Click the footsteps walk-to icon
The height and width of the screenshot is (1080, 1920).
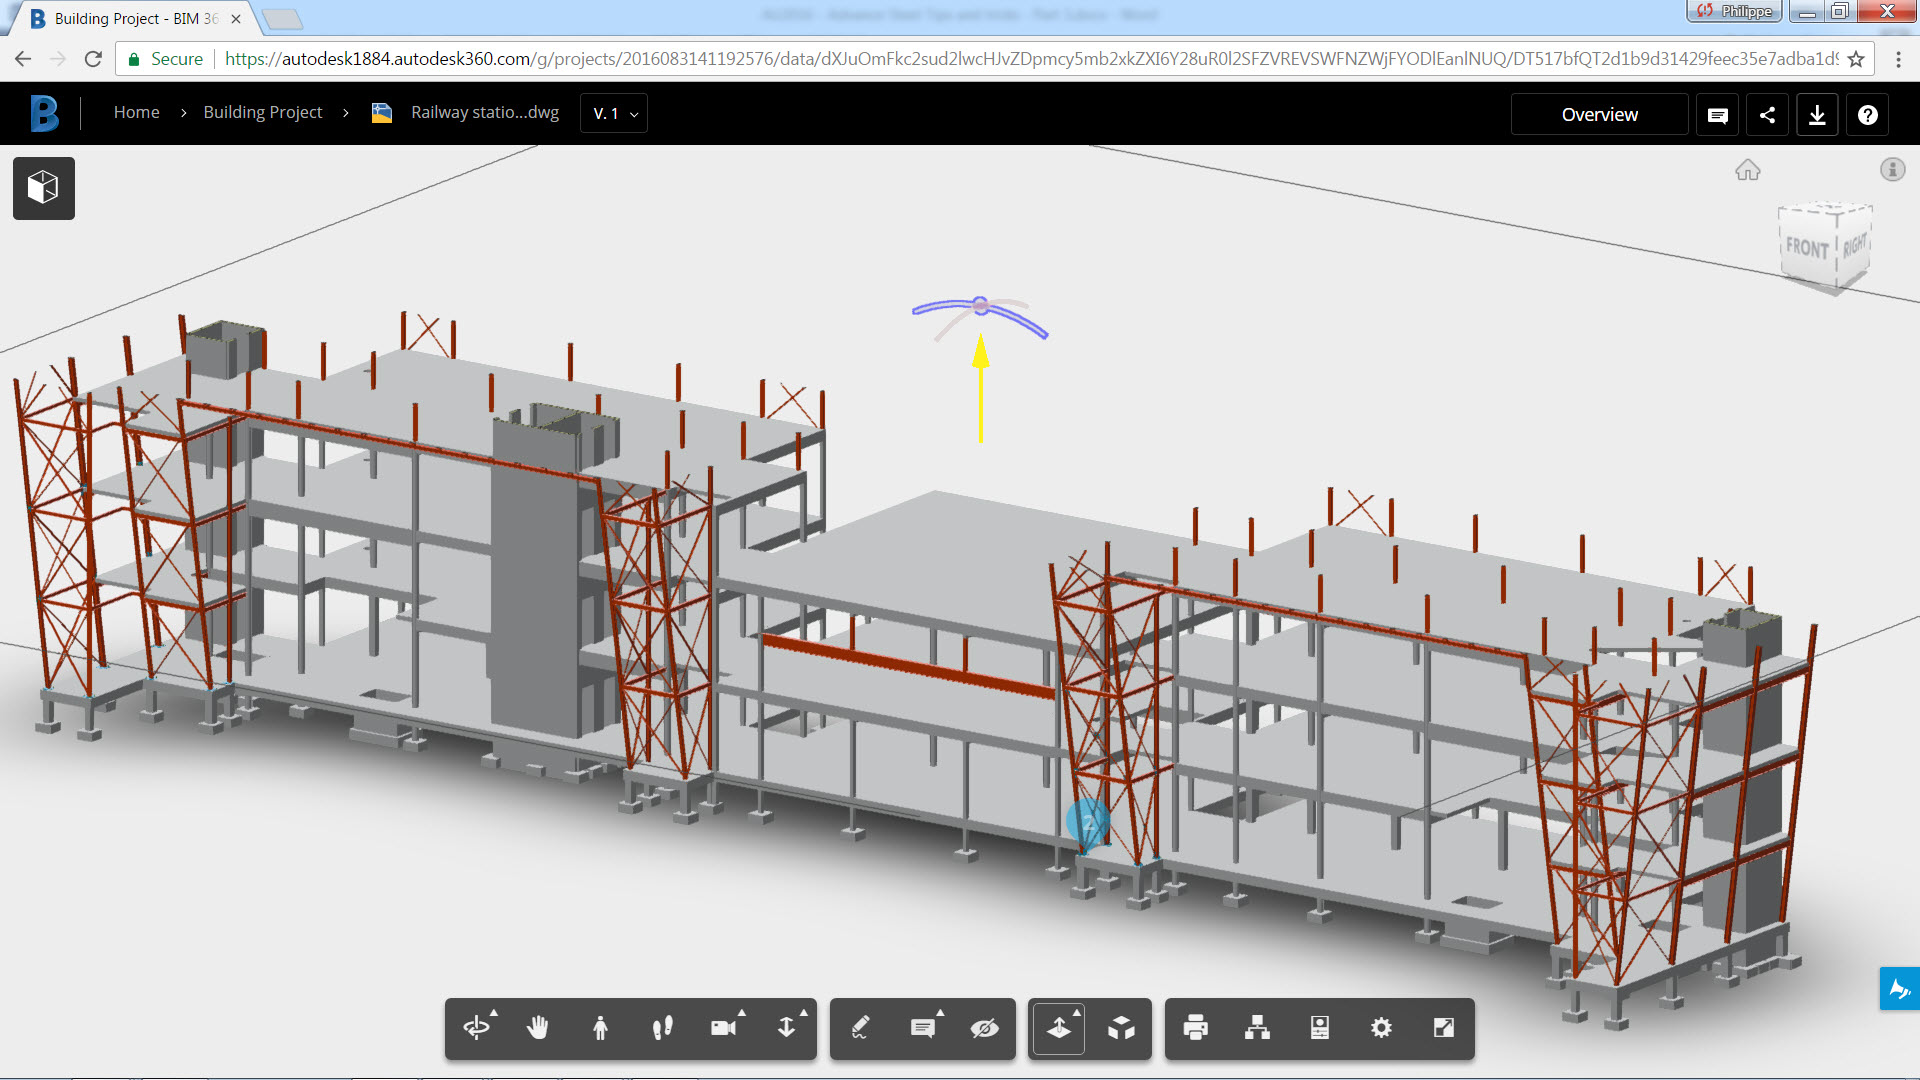click(662, 1028)
